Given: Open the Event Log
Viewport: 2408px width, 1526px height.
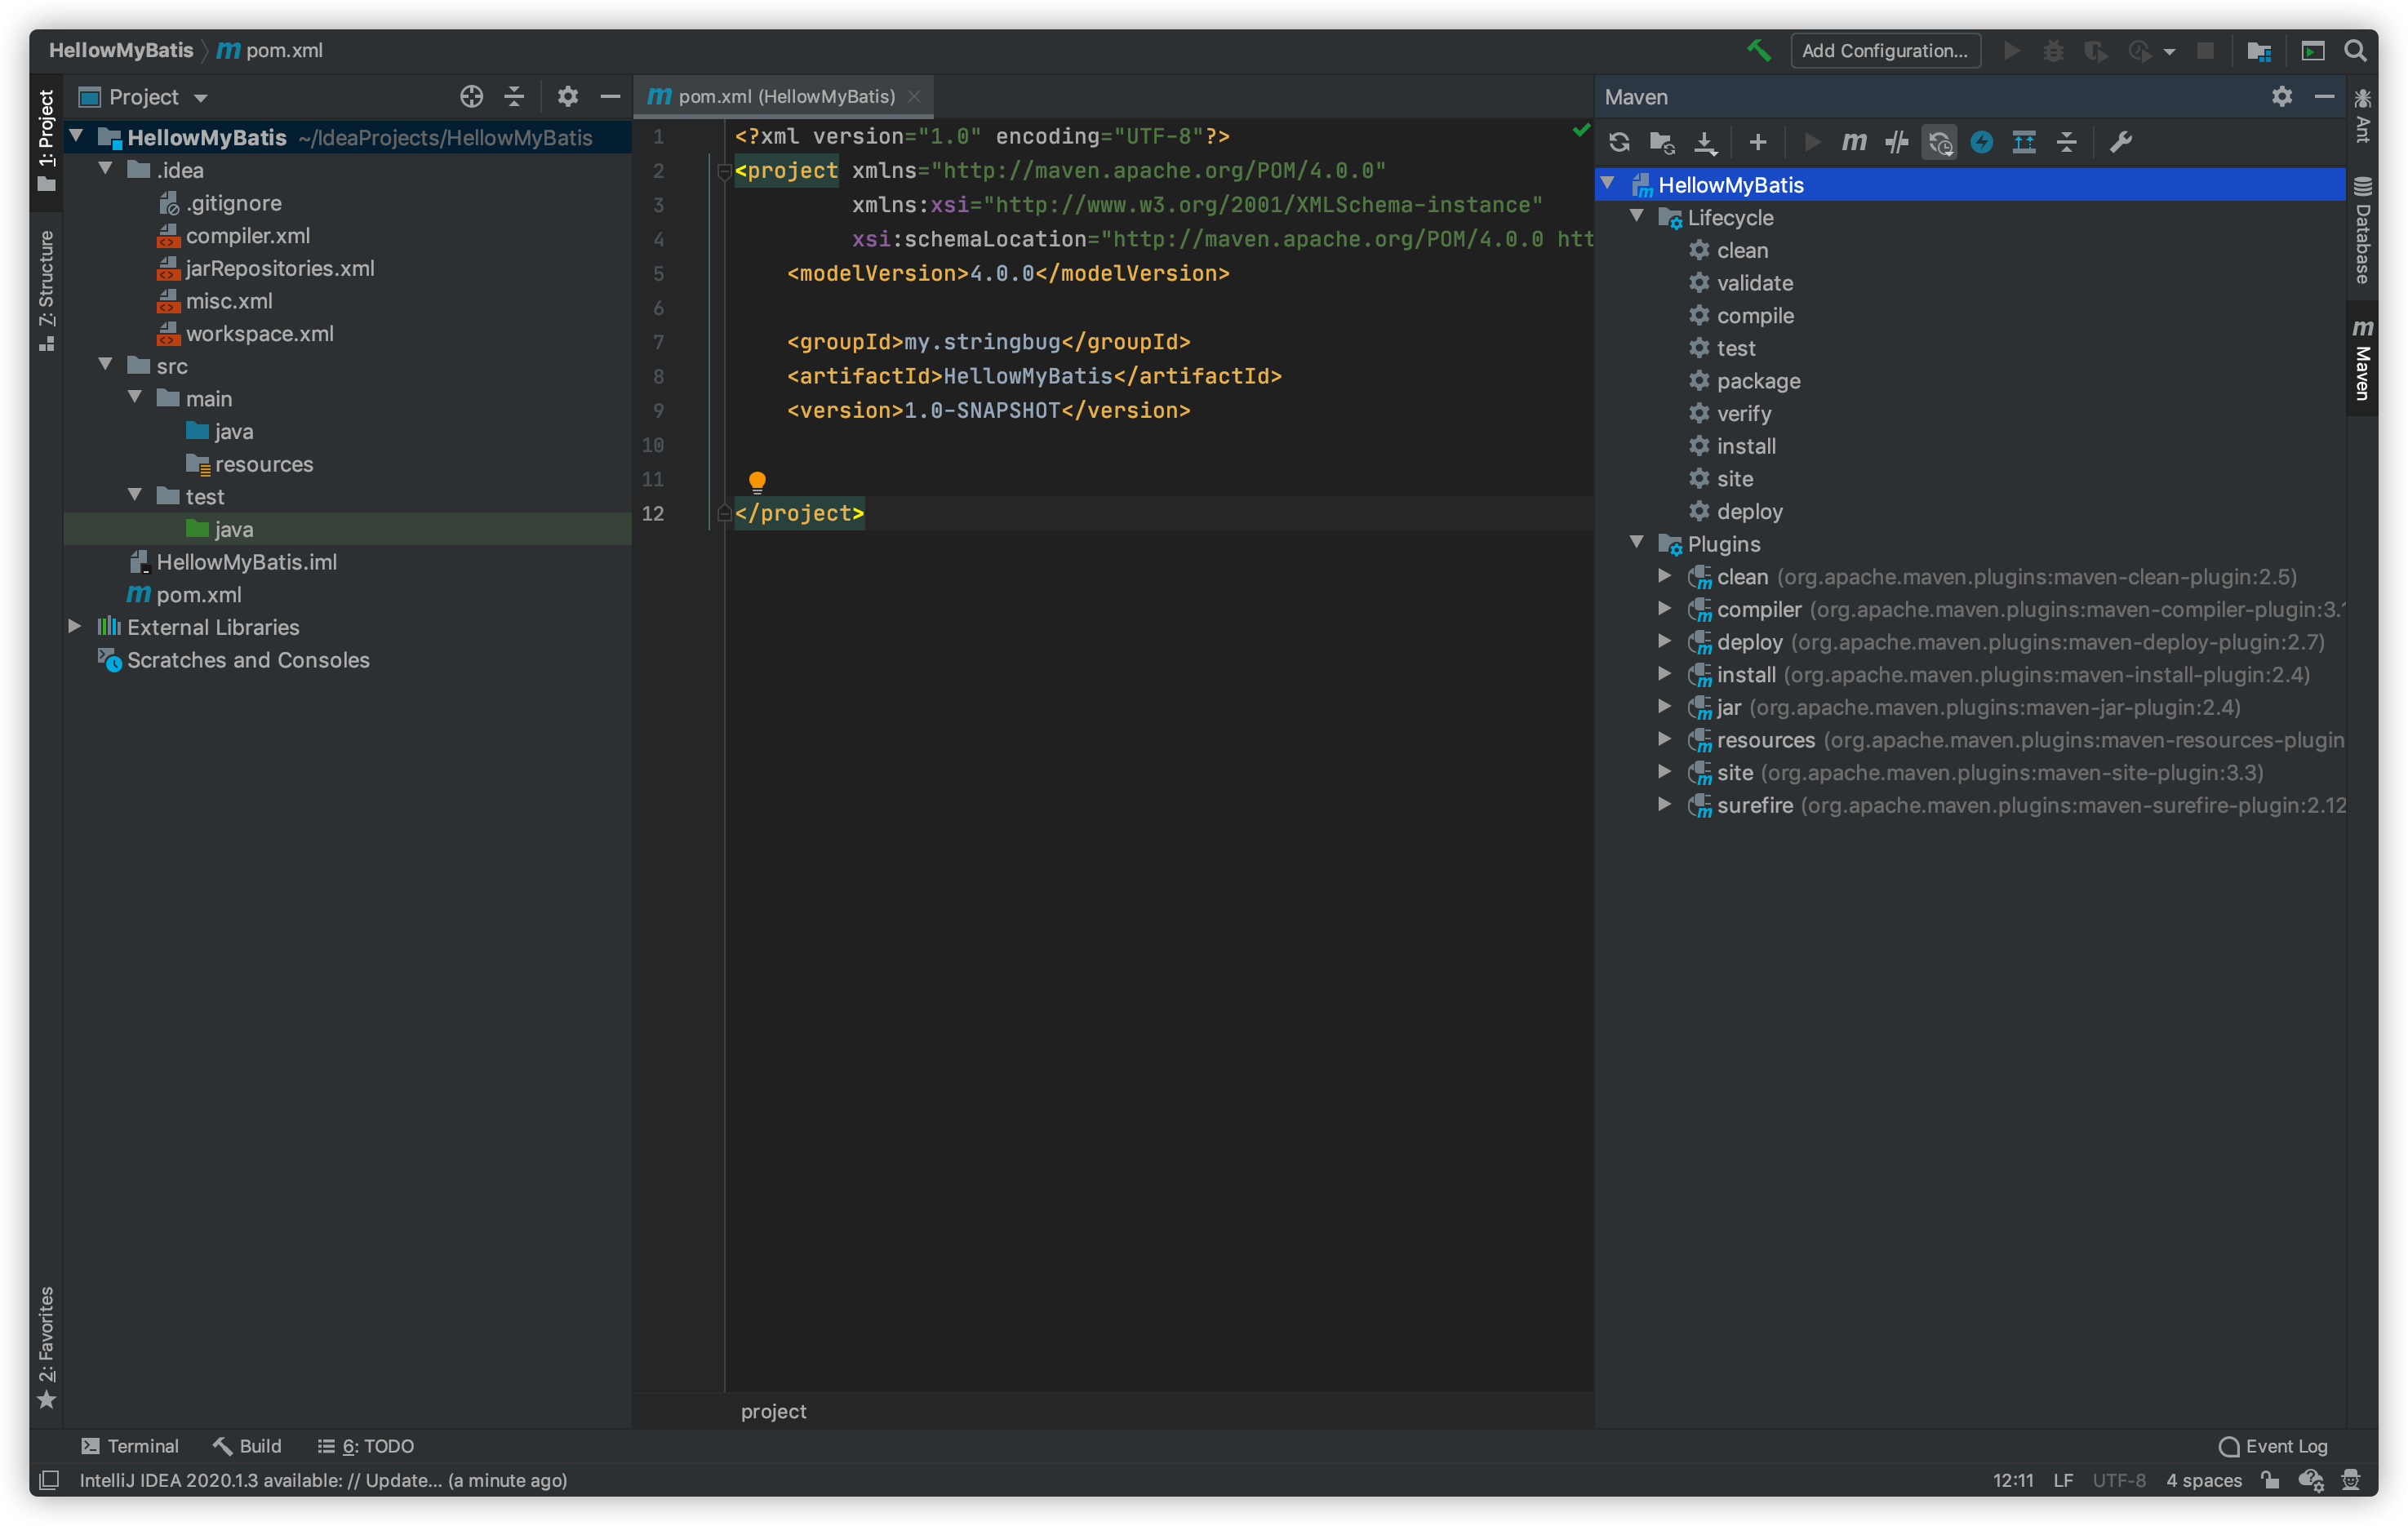Looking at the screenshot, I should click(2272, 1446).
